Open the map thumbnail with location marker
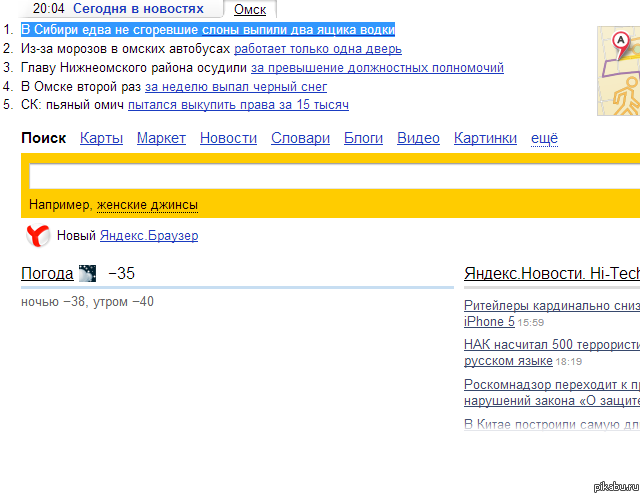 (x=618, y=55)
